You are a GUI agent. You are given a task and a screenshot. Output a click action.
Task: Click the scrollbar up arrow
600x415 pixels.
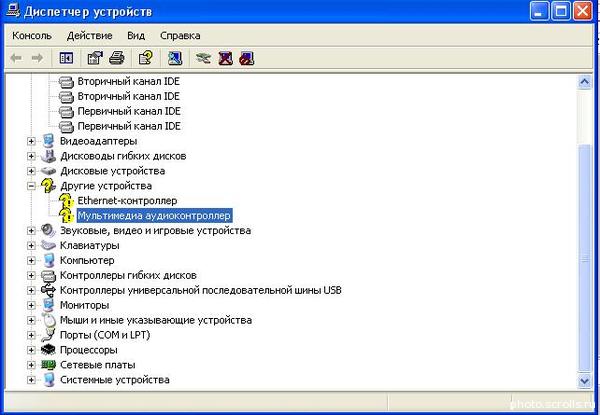tap(585, 82)
